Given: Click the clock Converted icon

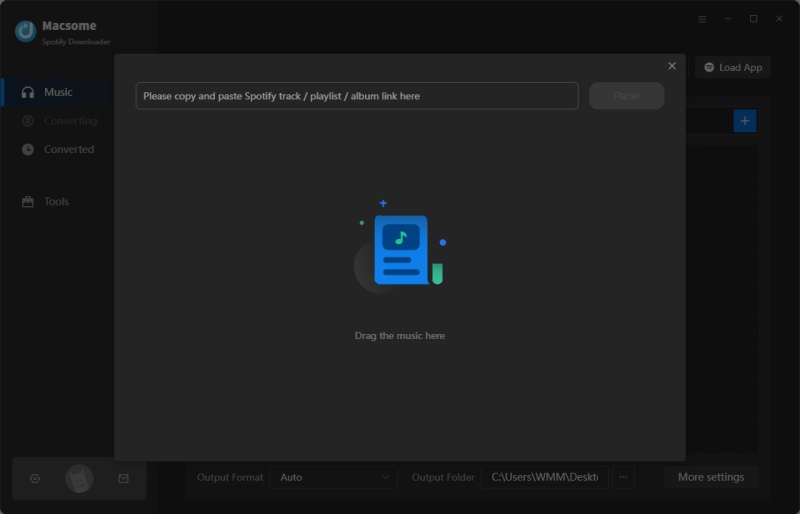Looking at the screenshot, I should pos(28,149).
